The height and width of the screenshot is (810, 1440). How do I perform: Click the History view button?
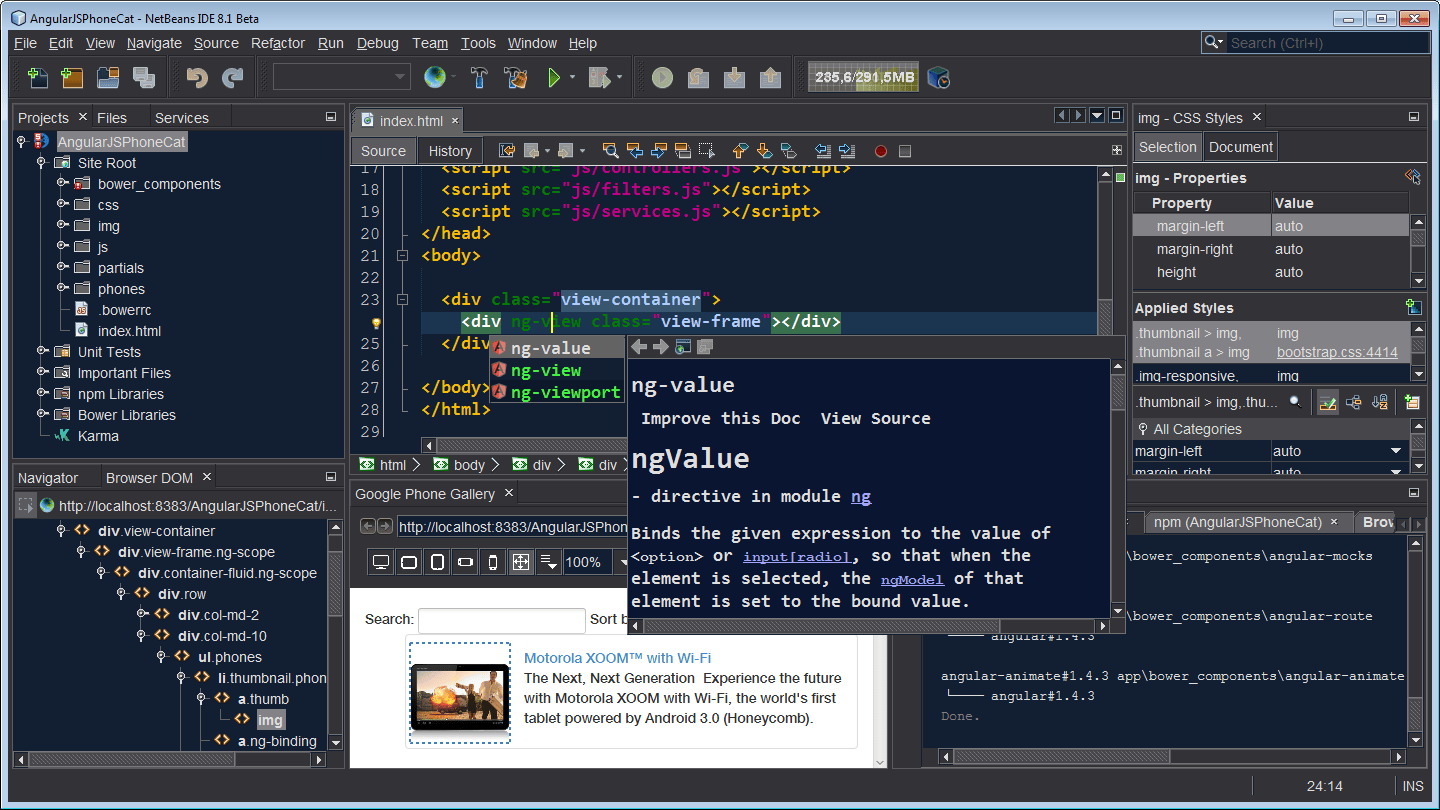(x=450, y=151)
